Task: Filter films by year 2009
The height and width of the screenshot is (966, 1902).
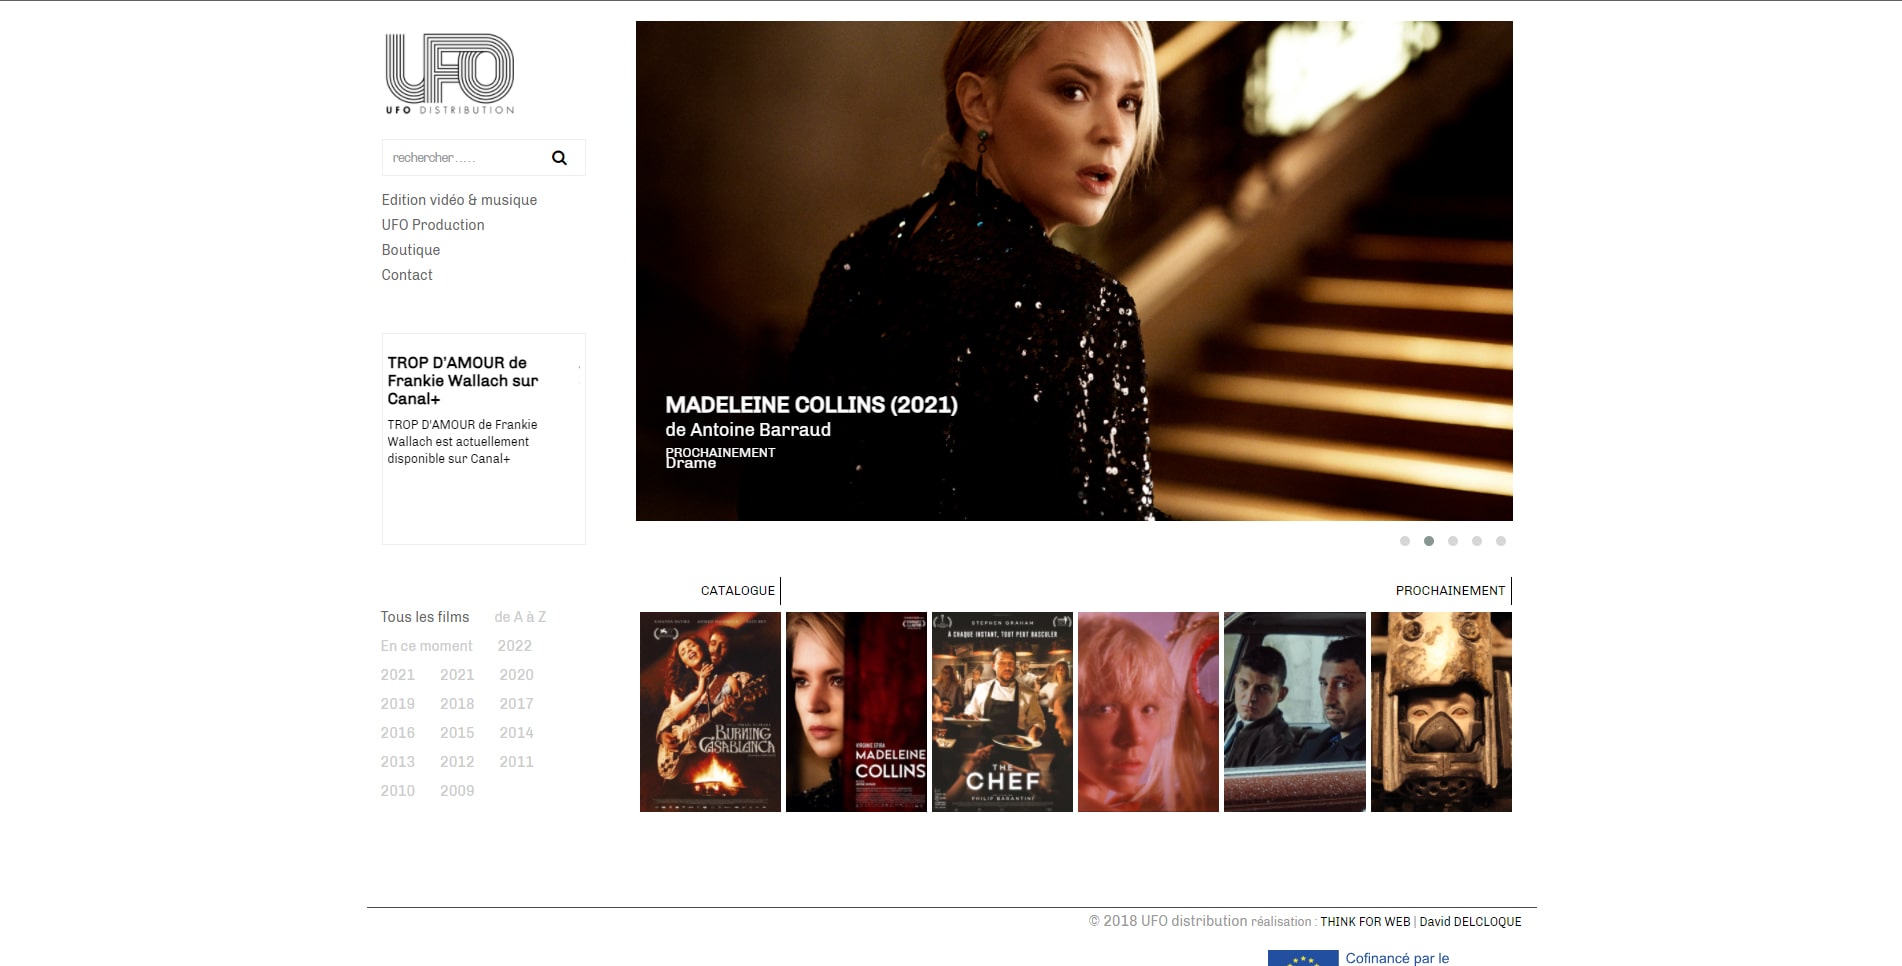Action: pyautogui.click(x=457, y=791)
